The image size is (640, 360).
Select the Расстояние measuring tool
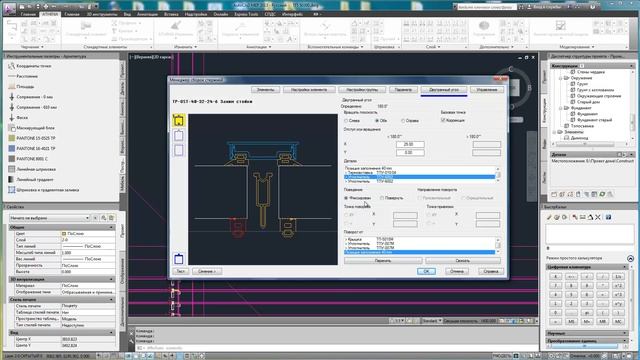coord(23,76)
